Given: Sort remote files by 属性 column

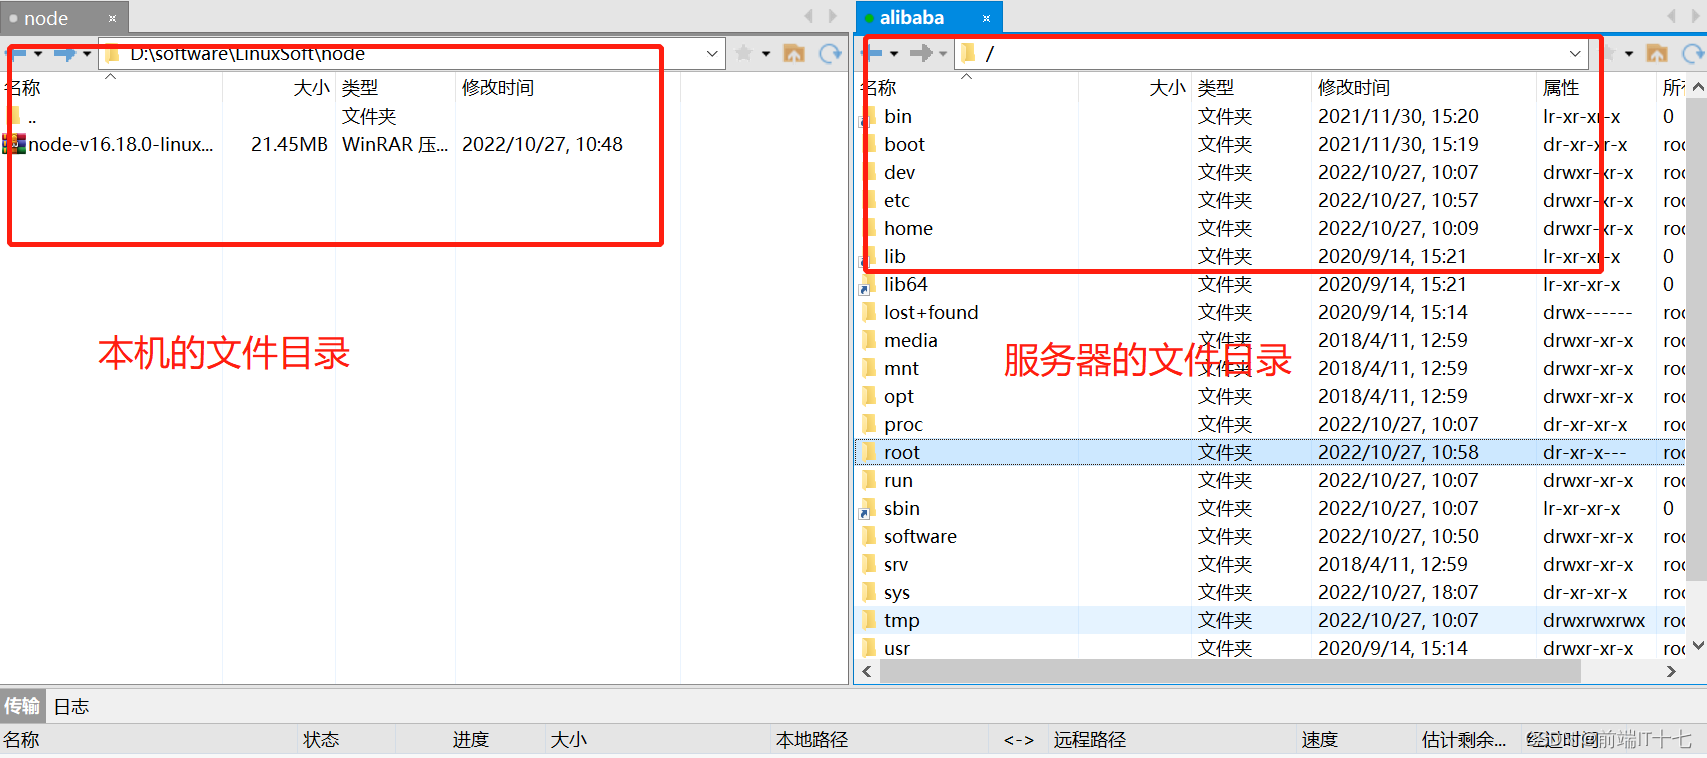Looking at the screenshot, I should [1596, 87].
